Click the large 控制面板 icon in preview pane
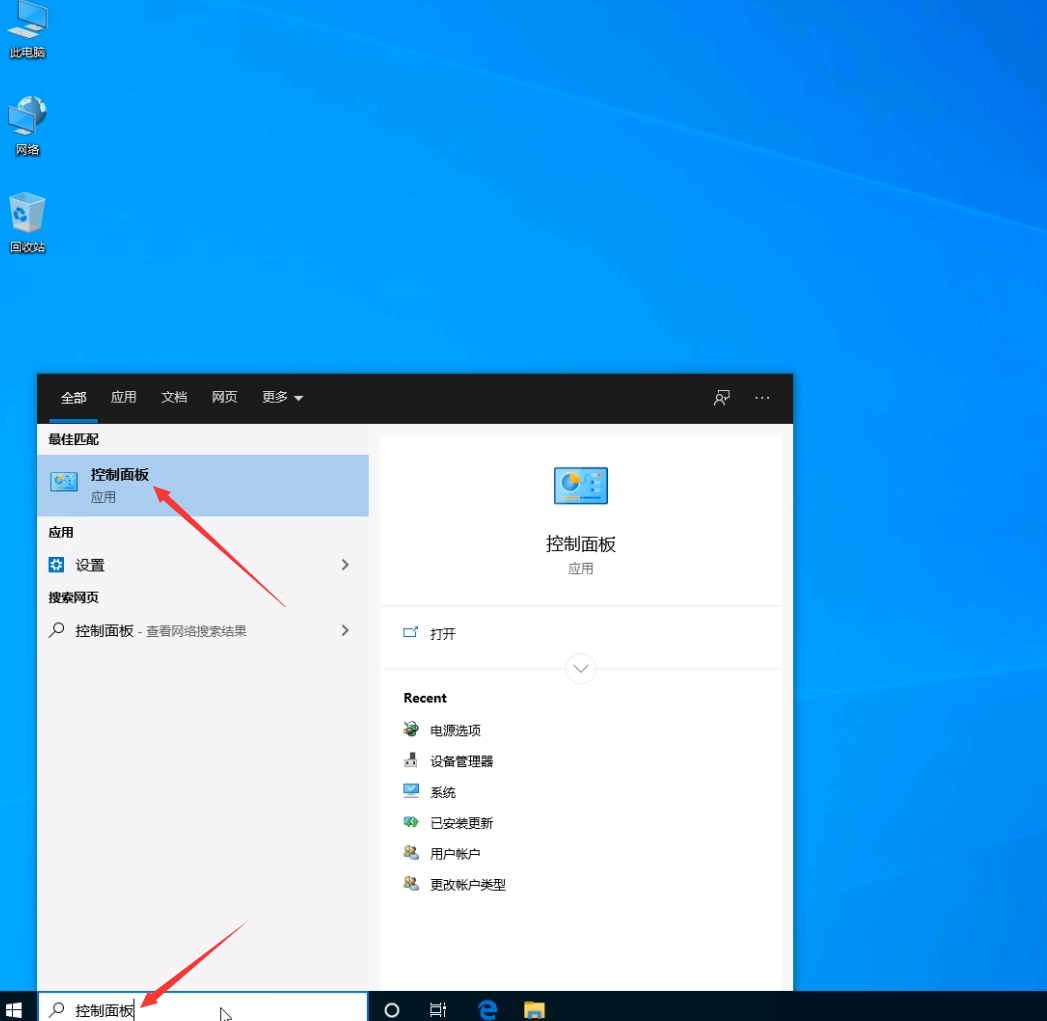Image resolution: width=1047 pixels, height=1021 pixels. click(581, 485)
